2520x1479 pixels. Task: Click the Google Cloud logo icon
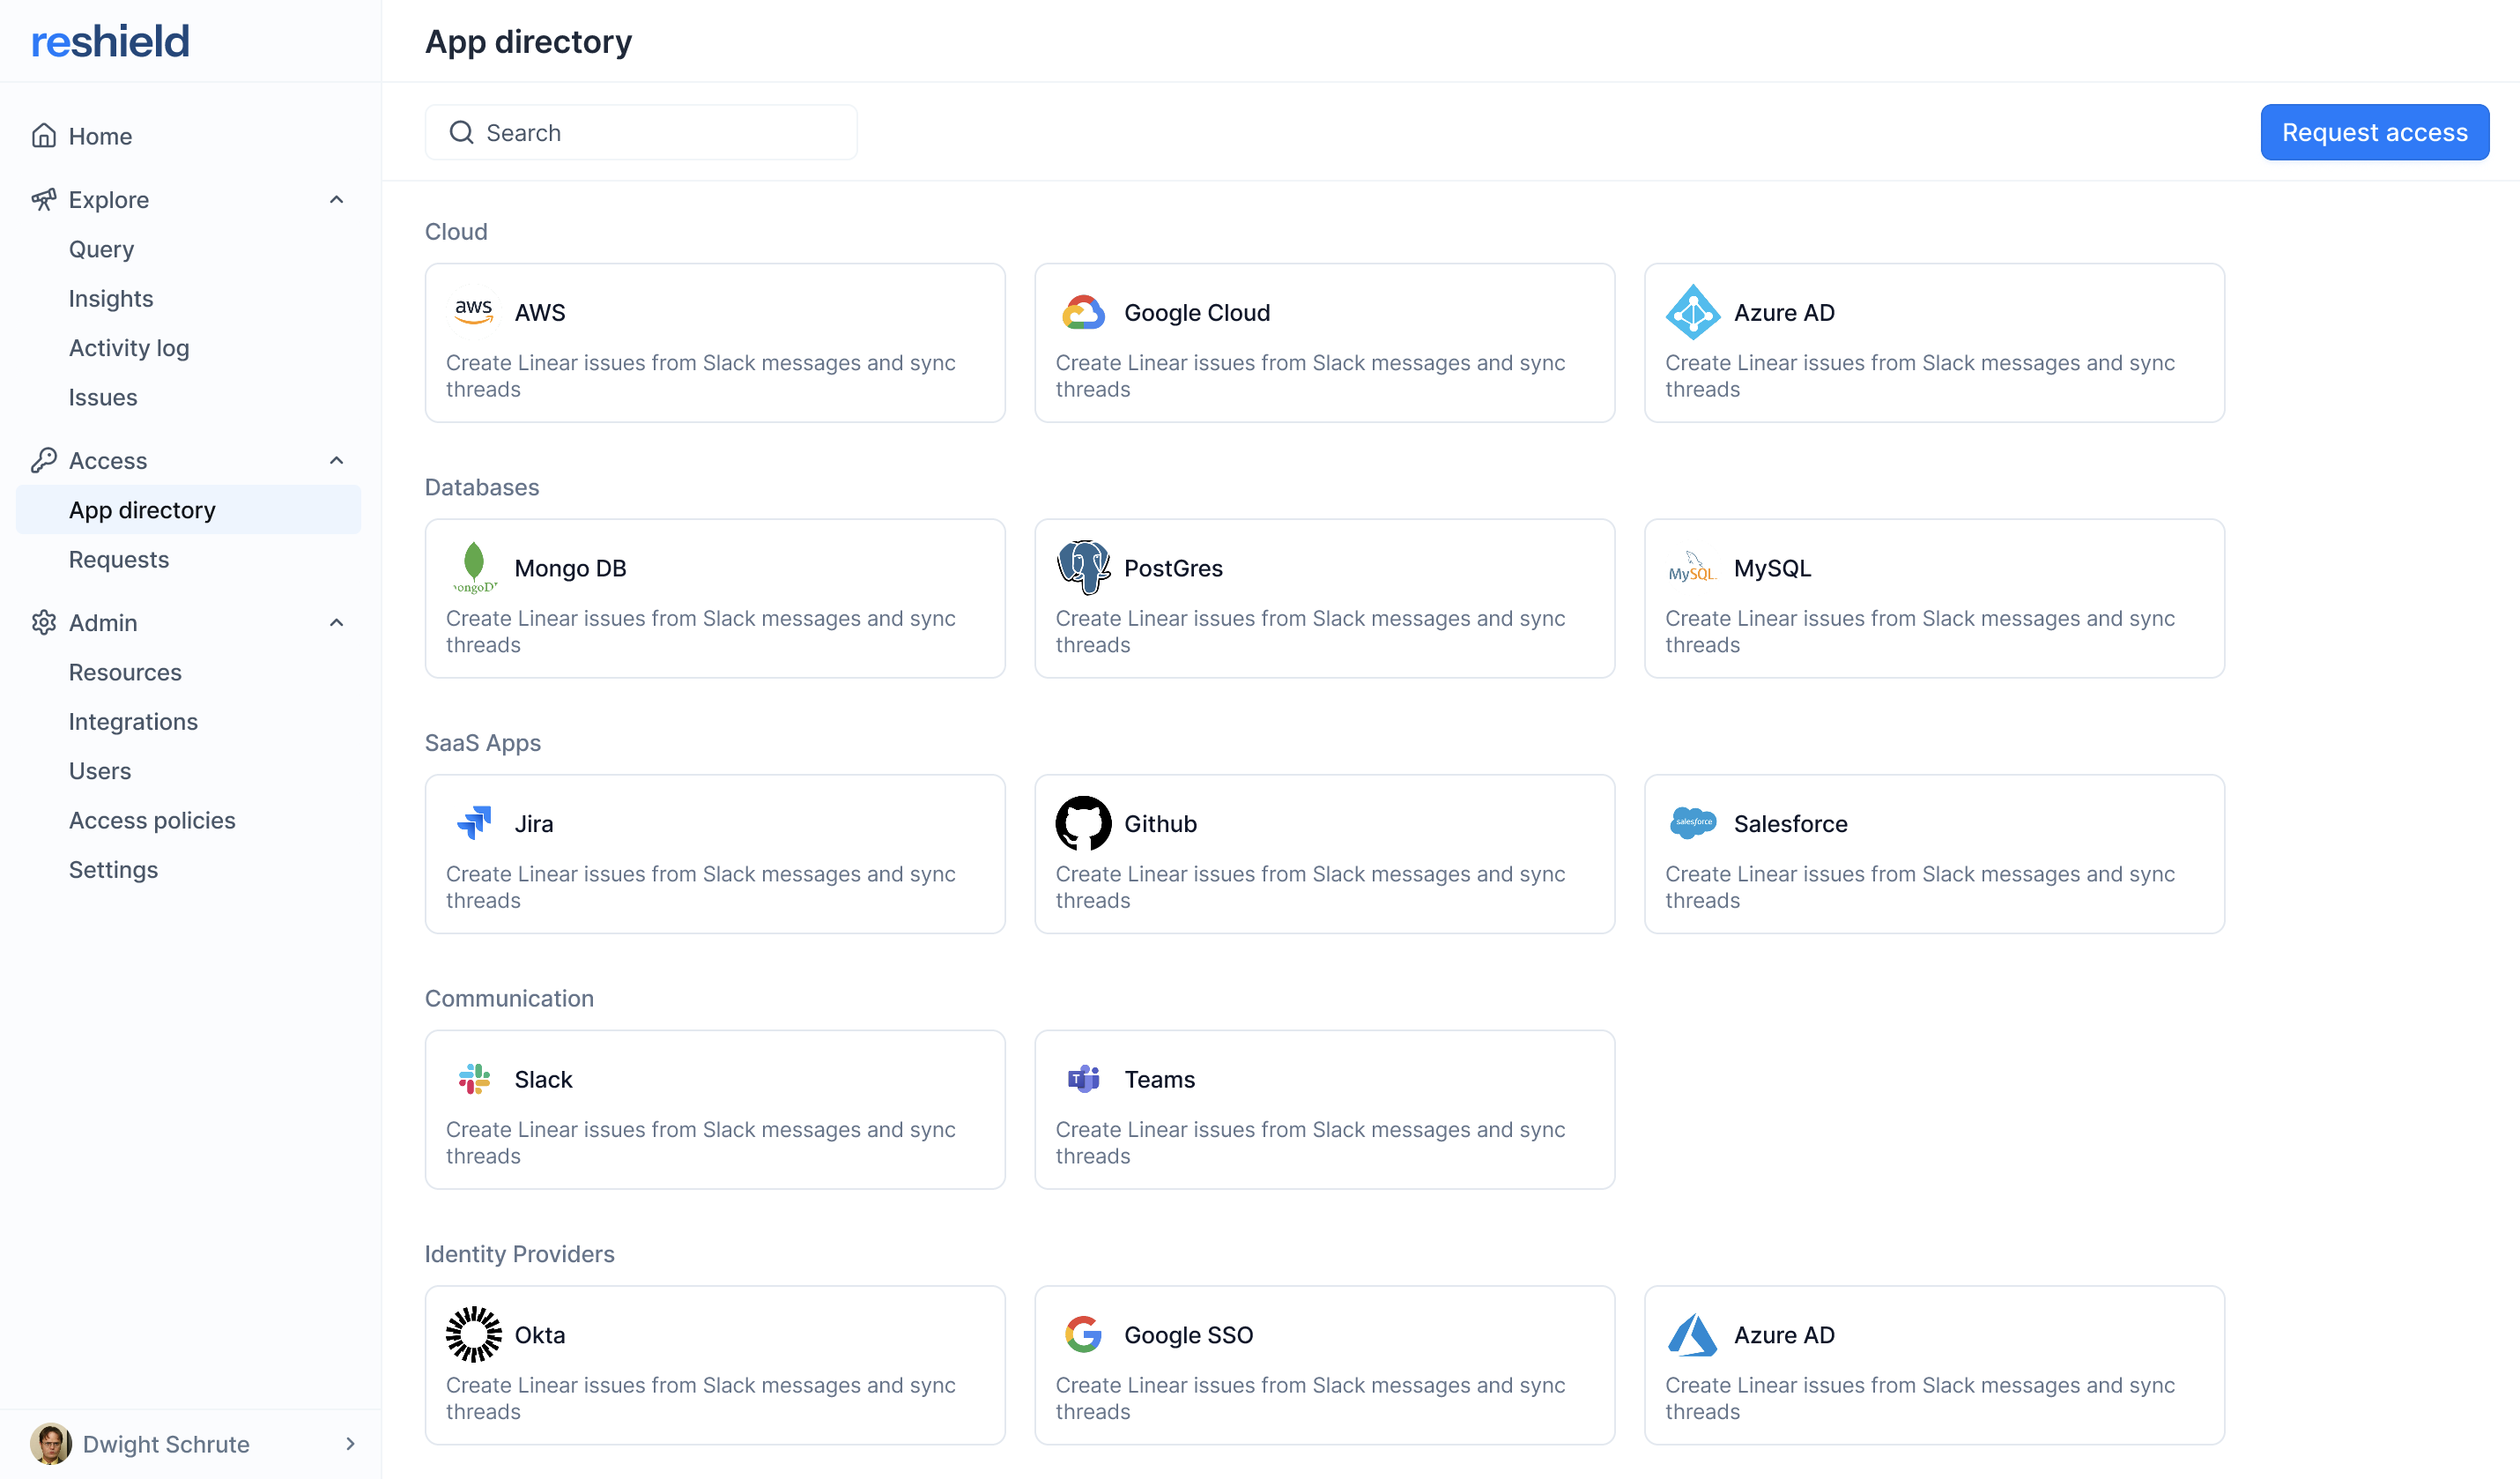tap(1083, 312)
